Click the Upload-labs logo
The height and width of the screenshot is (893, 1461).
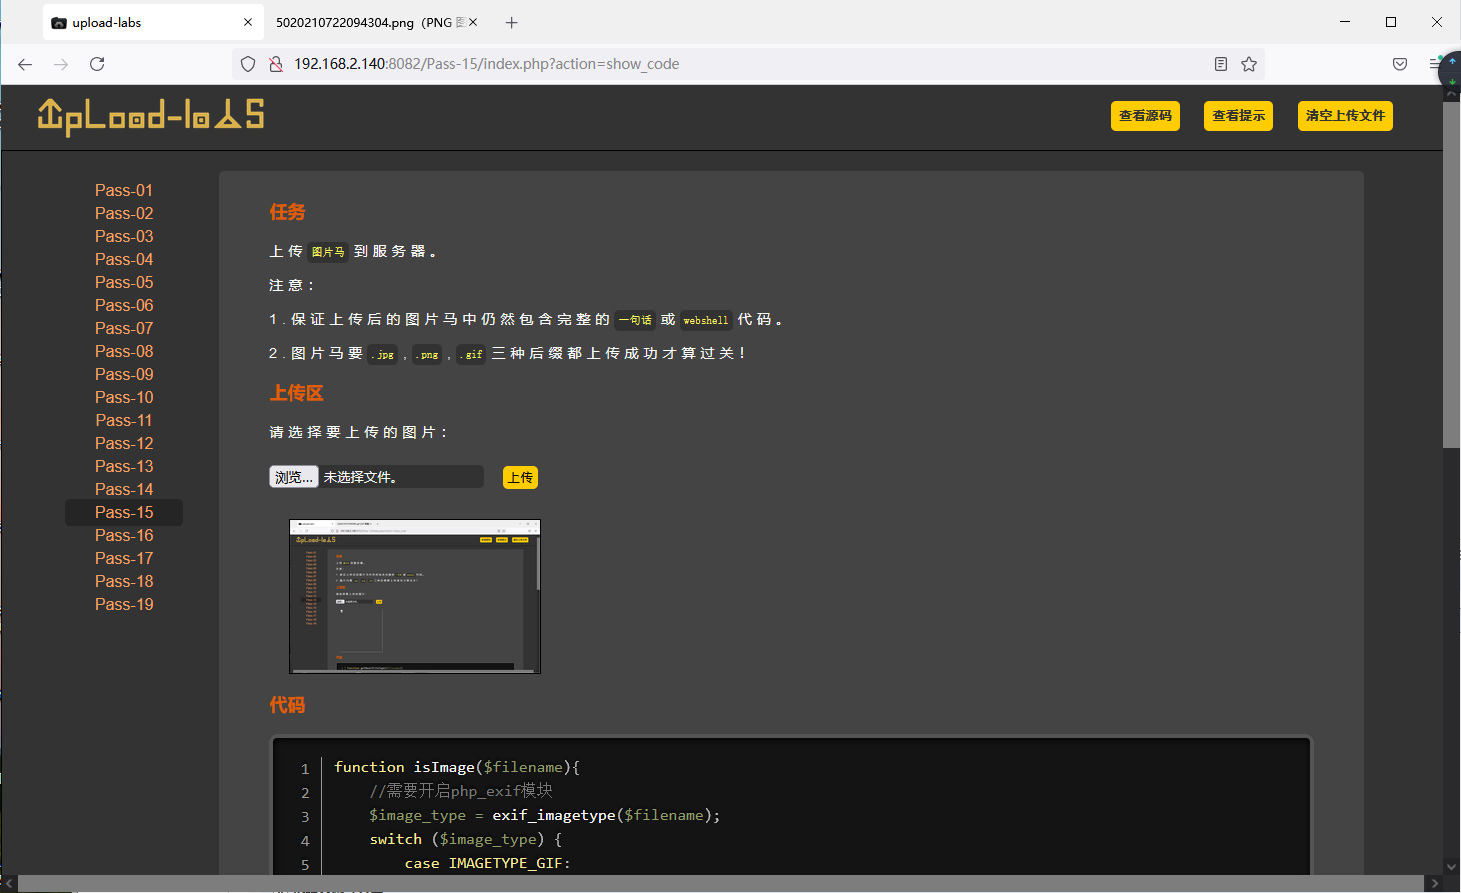[x=151, y=116]
